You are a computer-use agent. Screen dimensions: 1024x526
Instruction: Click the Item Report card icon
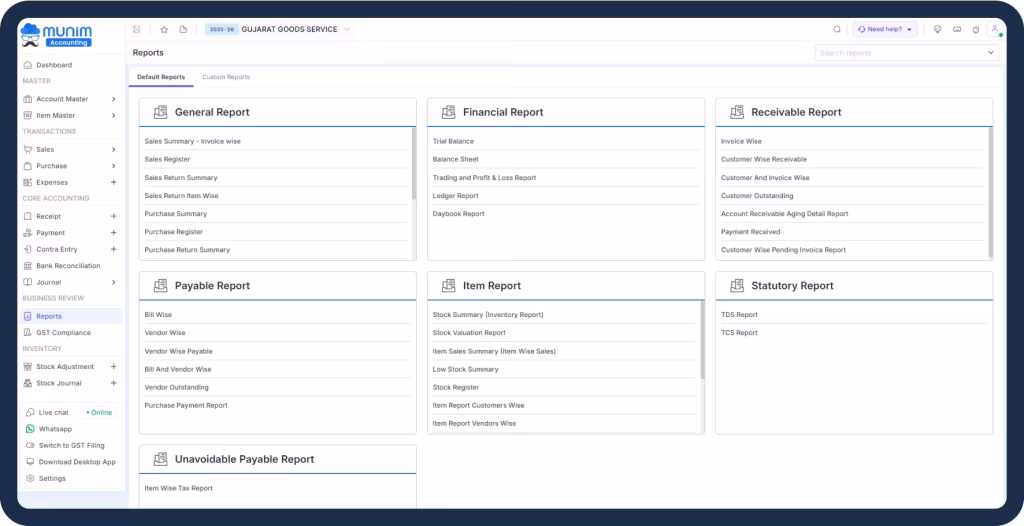click(448, 286)
